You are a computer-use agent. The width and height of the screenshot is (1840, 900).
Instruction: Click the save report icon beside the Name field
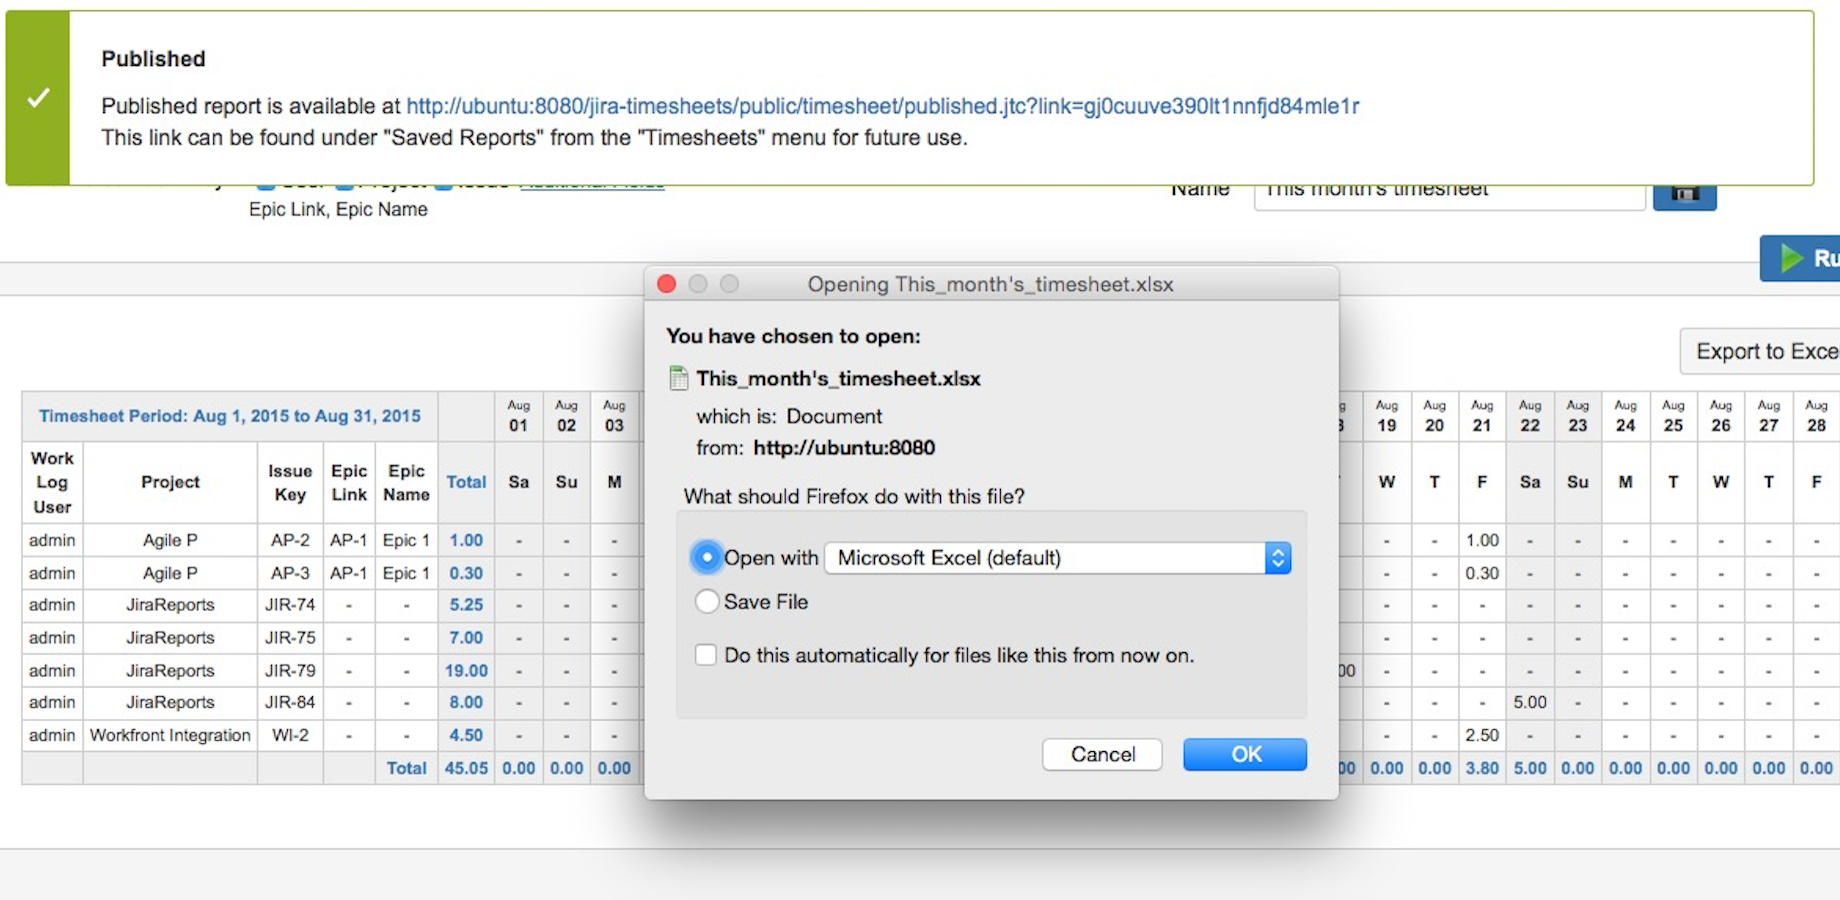point(1684,195)
